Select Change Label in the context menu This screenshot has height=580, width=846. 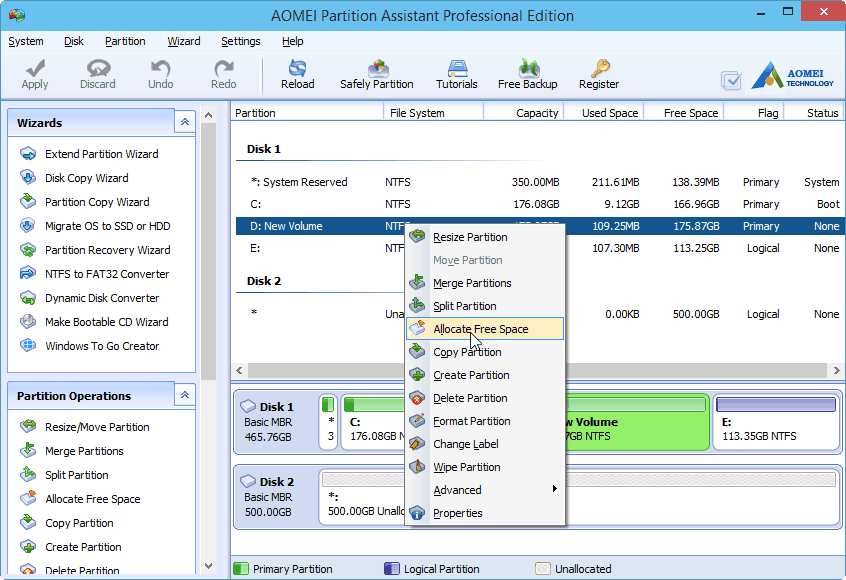click(x=485, y=445)
